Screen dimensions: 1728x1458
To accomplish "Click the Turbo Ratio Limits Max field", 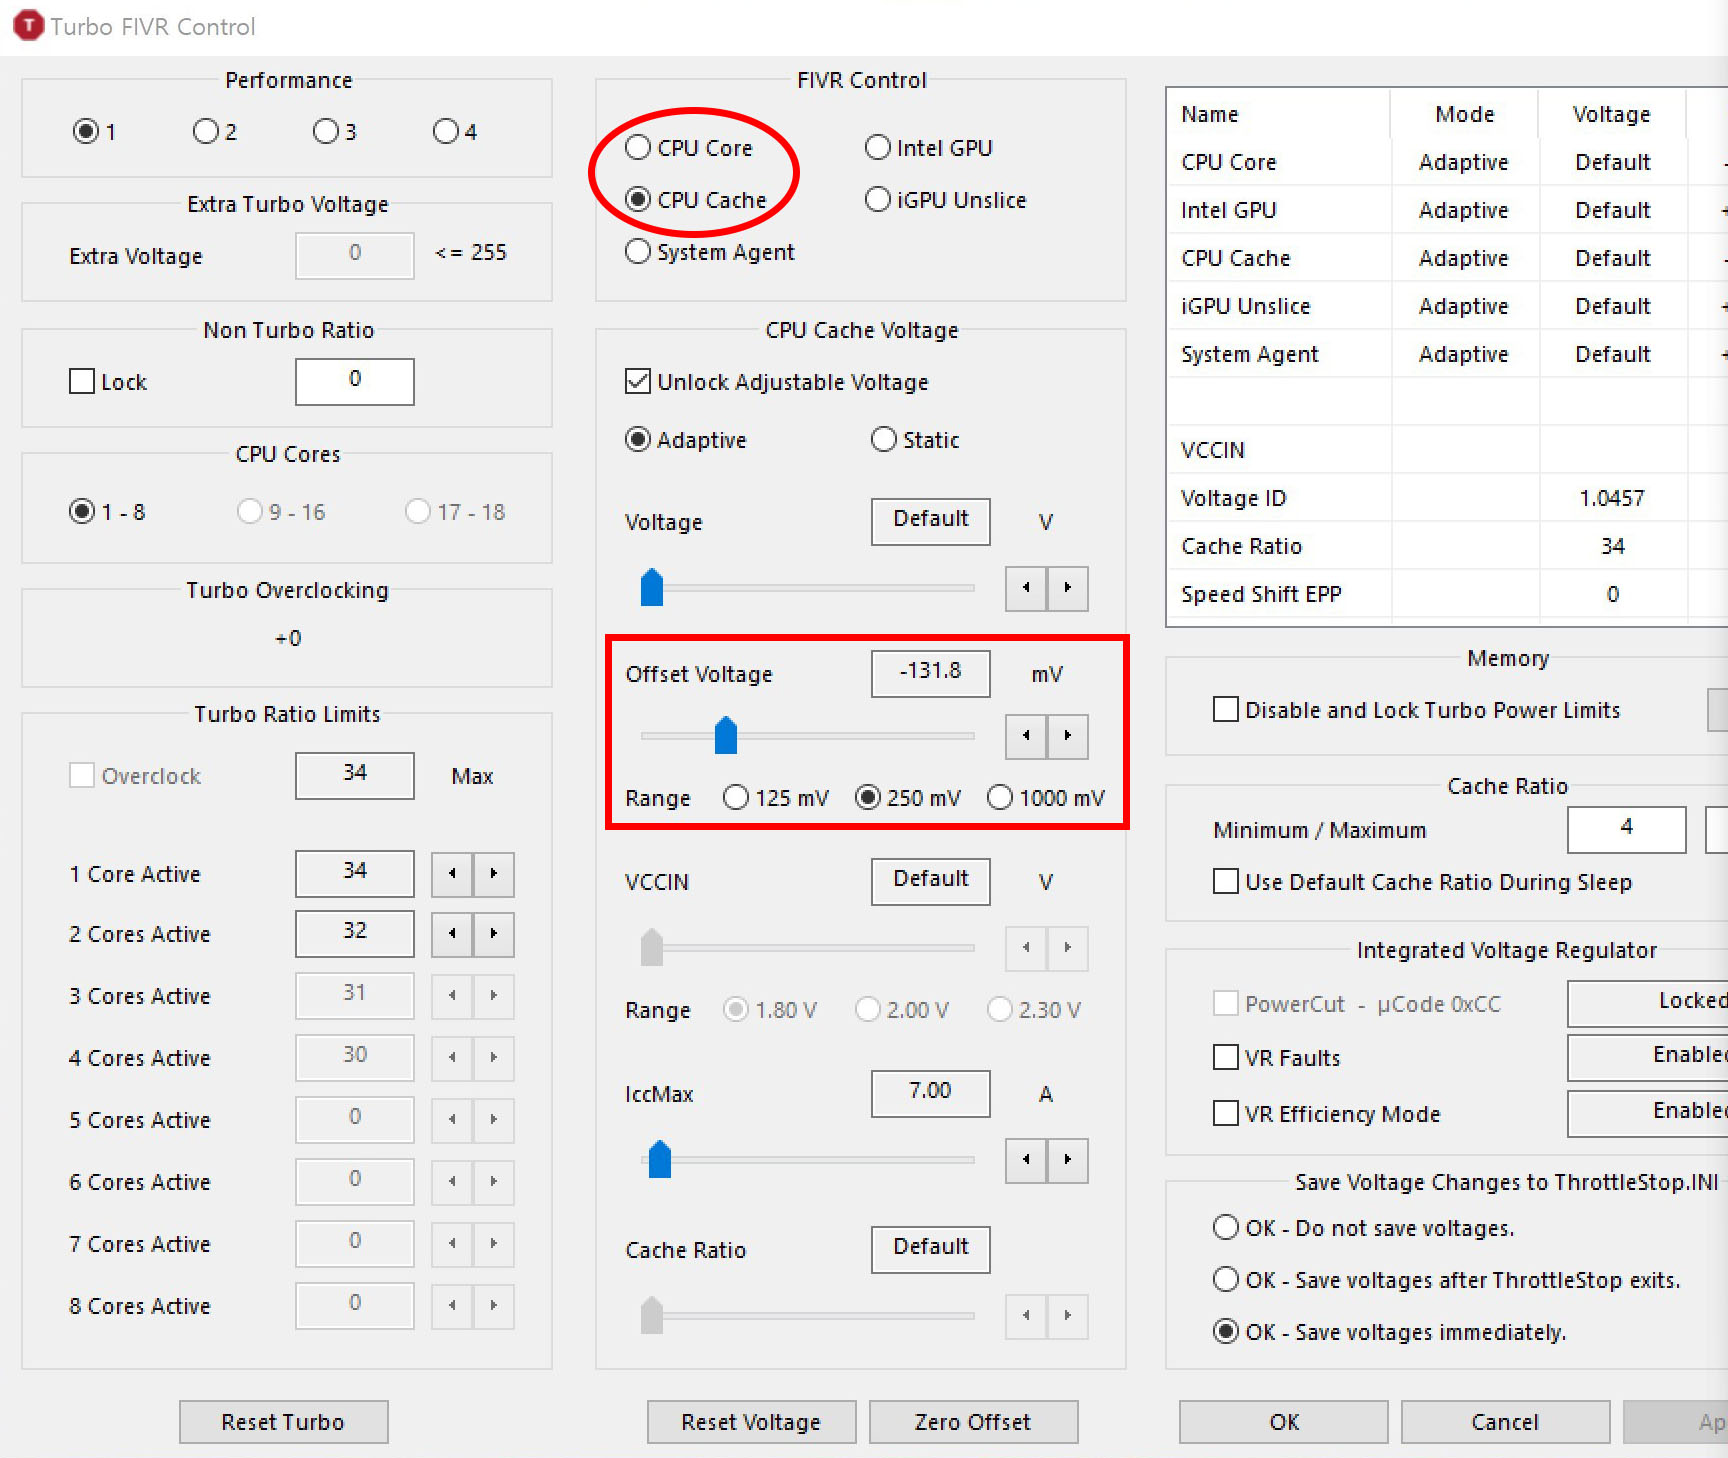I will pyautogui.click(x=355, y=775).
